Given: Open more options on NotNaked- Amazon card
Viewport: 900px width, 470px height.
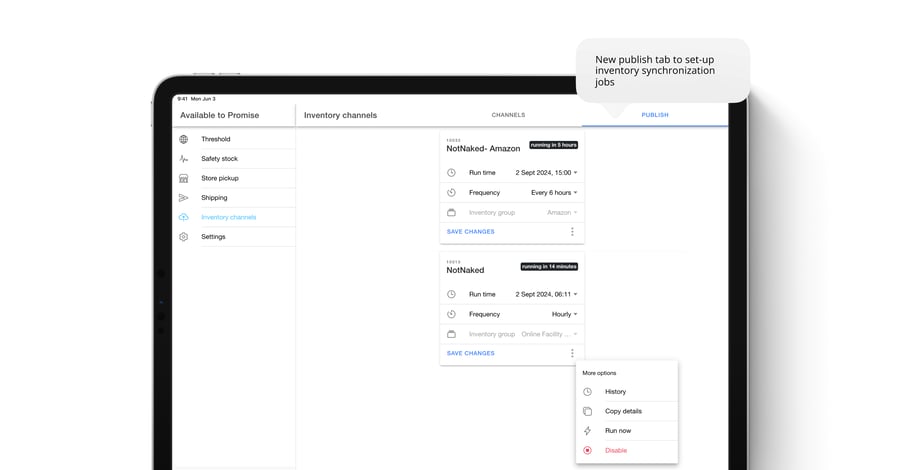Looking at the screenshot, I should click(572, 232).
